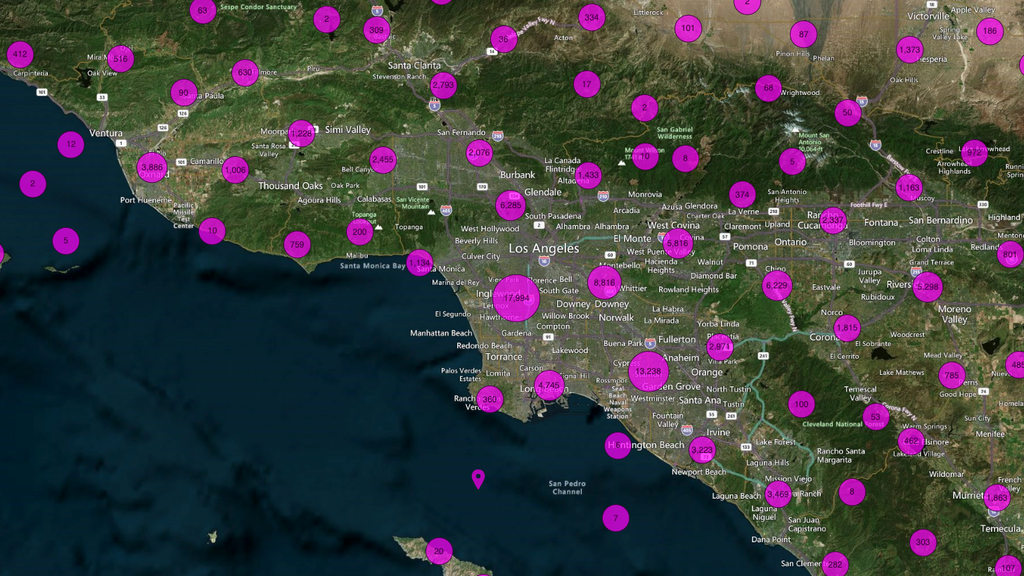Screen dimensions: 1024x576
Task: Open the 17,994 cluster near Inglewood
Action: (x=517, y=298)
